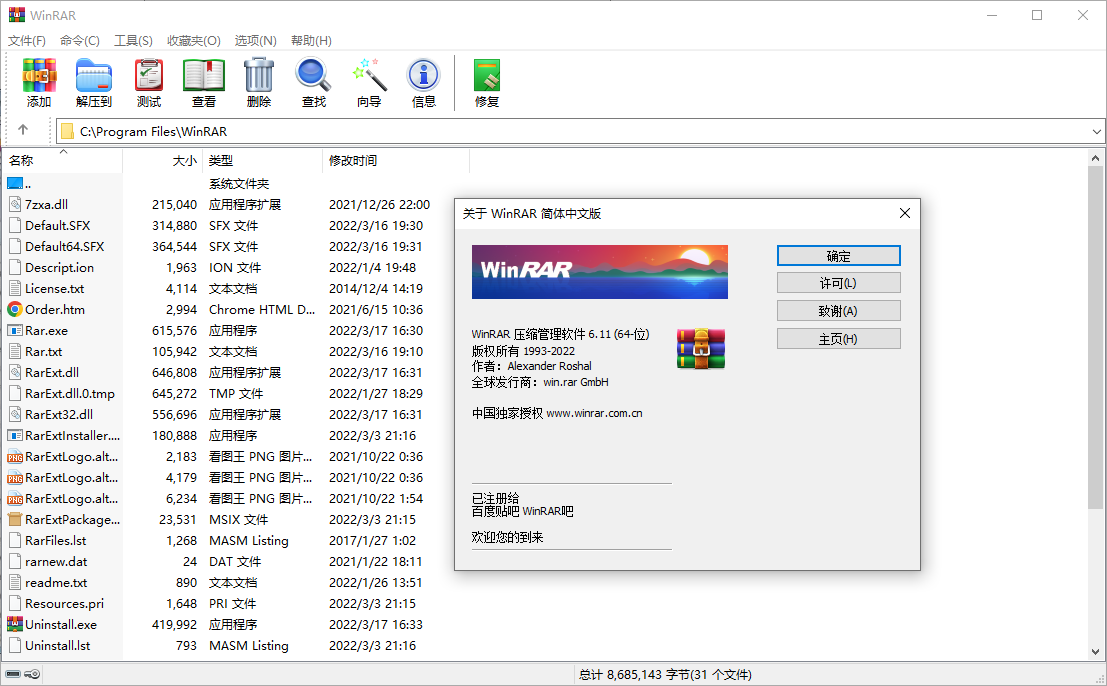Click the file list vertical scrollbar thumb
The height and width of the screenshot is (686, 1107).
click(x=1095, y=337)
